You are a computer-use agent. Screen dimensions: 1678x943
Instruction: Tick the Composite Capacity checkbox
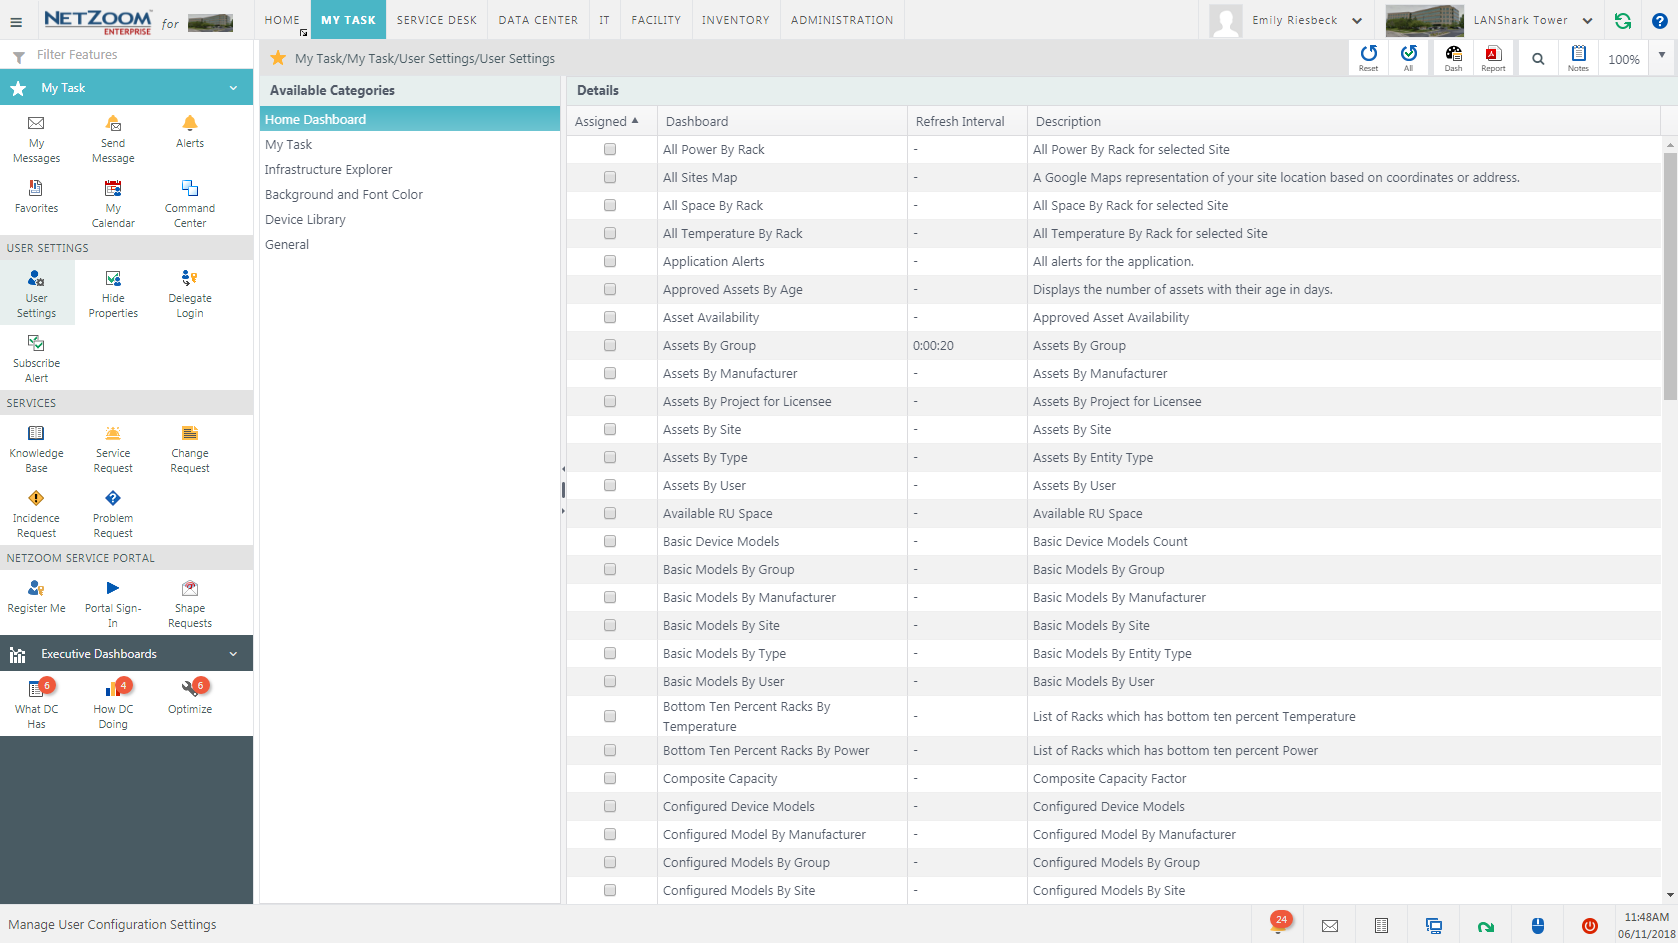[610, 779]
